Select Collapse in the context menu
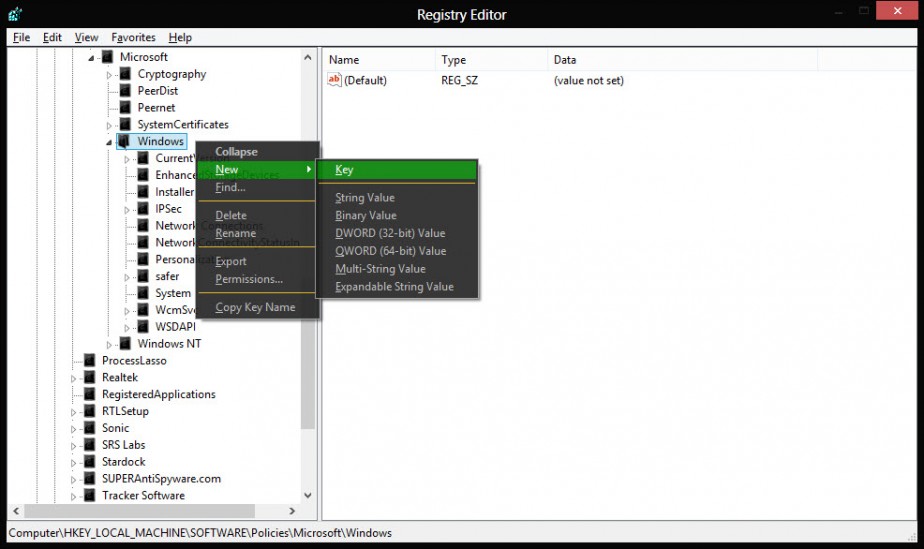Screen dimensions: 924x549 [x=257, y=151]
